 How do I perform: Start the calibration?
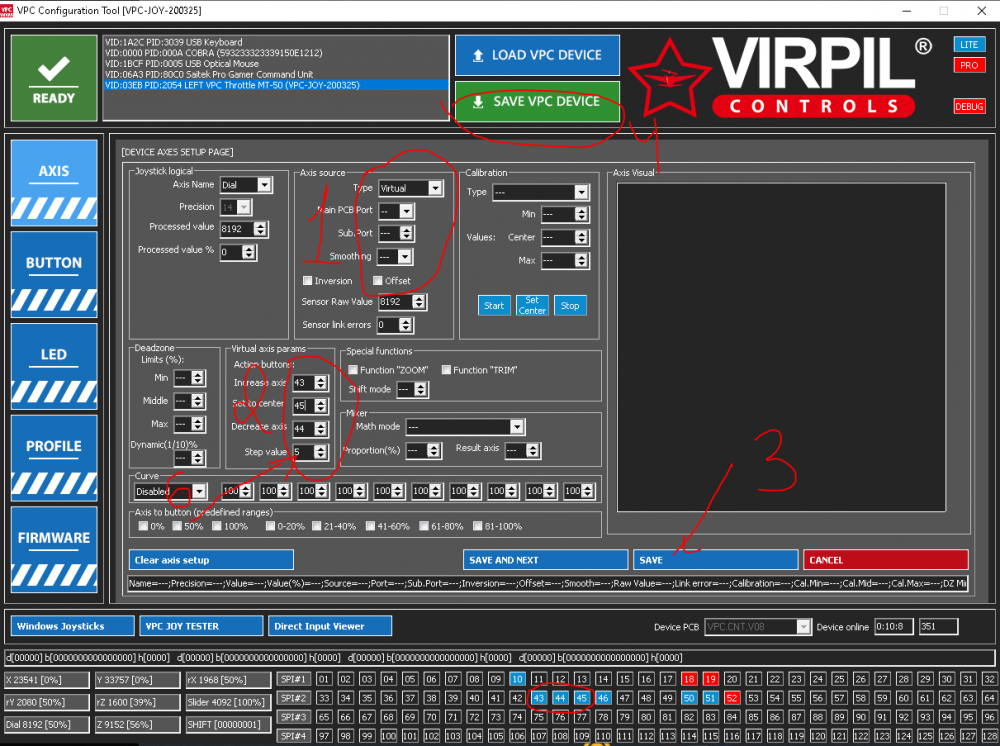tap(494, 305)
